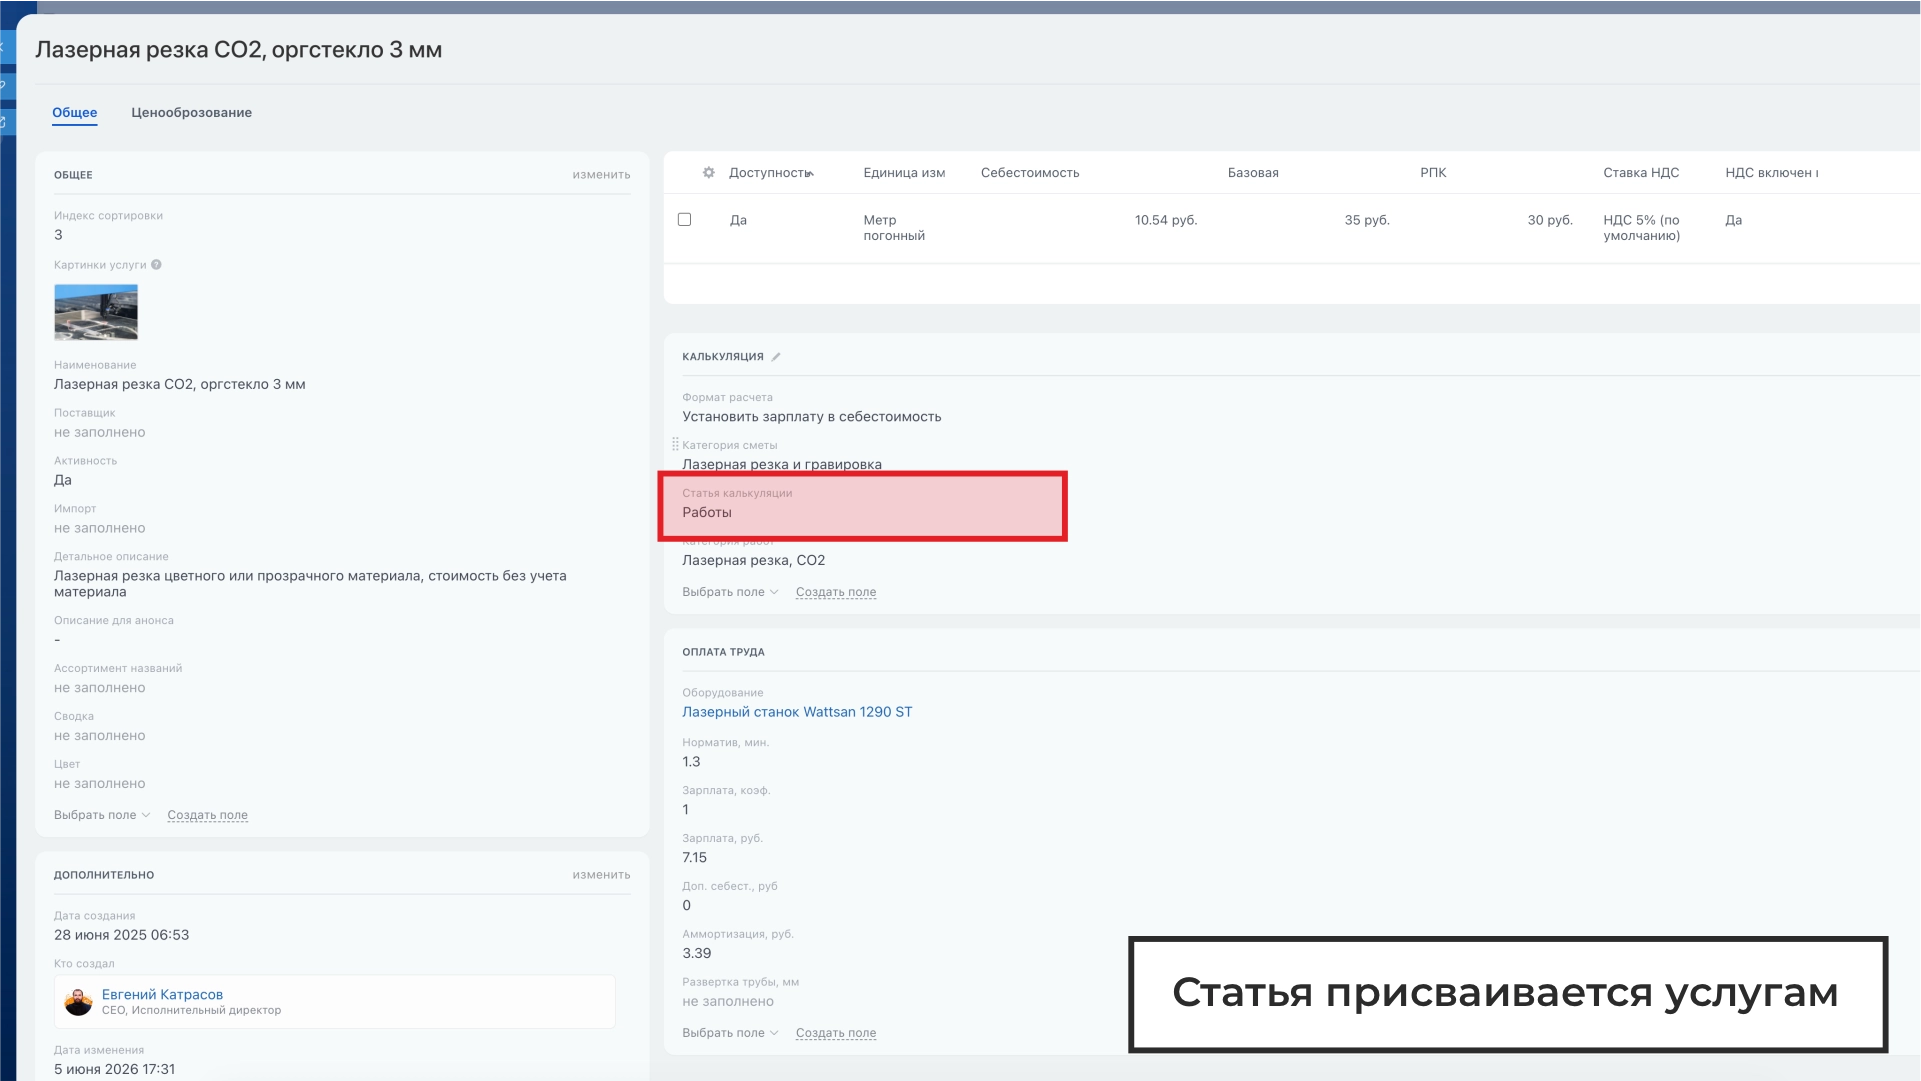Click Создать поле in the ОПЛАТА ТРУДА block
The width and height of the screenshot is (1921, 1081).
pyautogui.click(x=836, y=1033)
